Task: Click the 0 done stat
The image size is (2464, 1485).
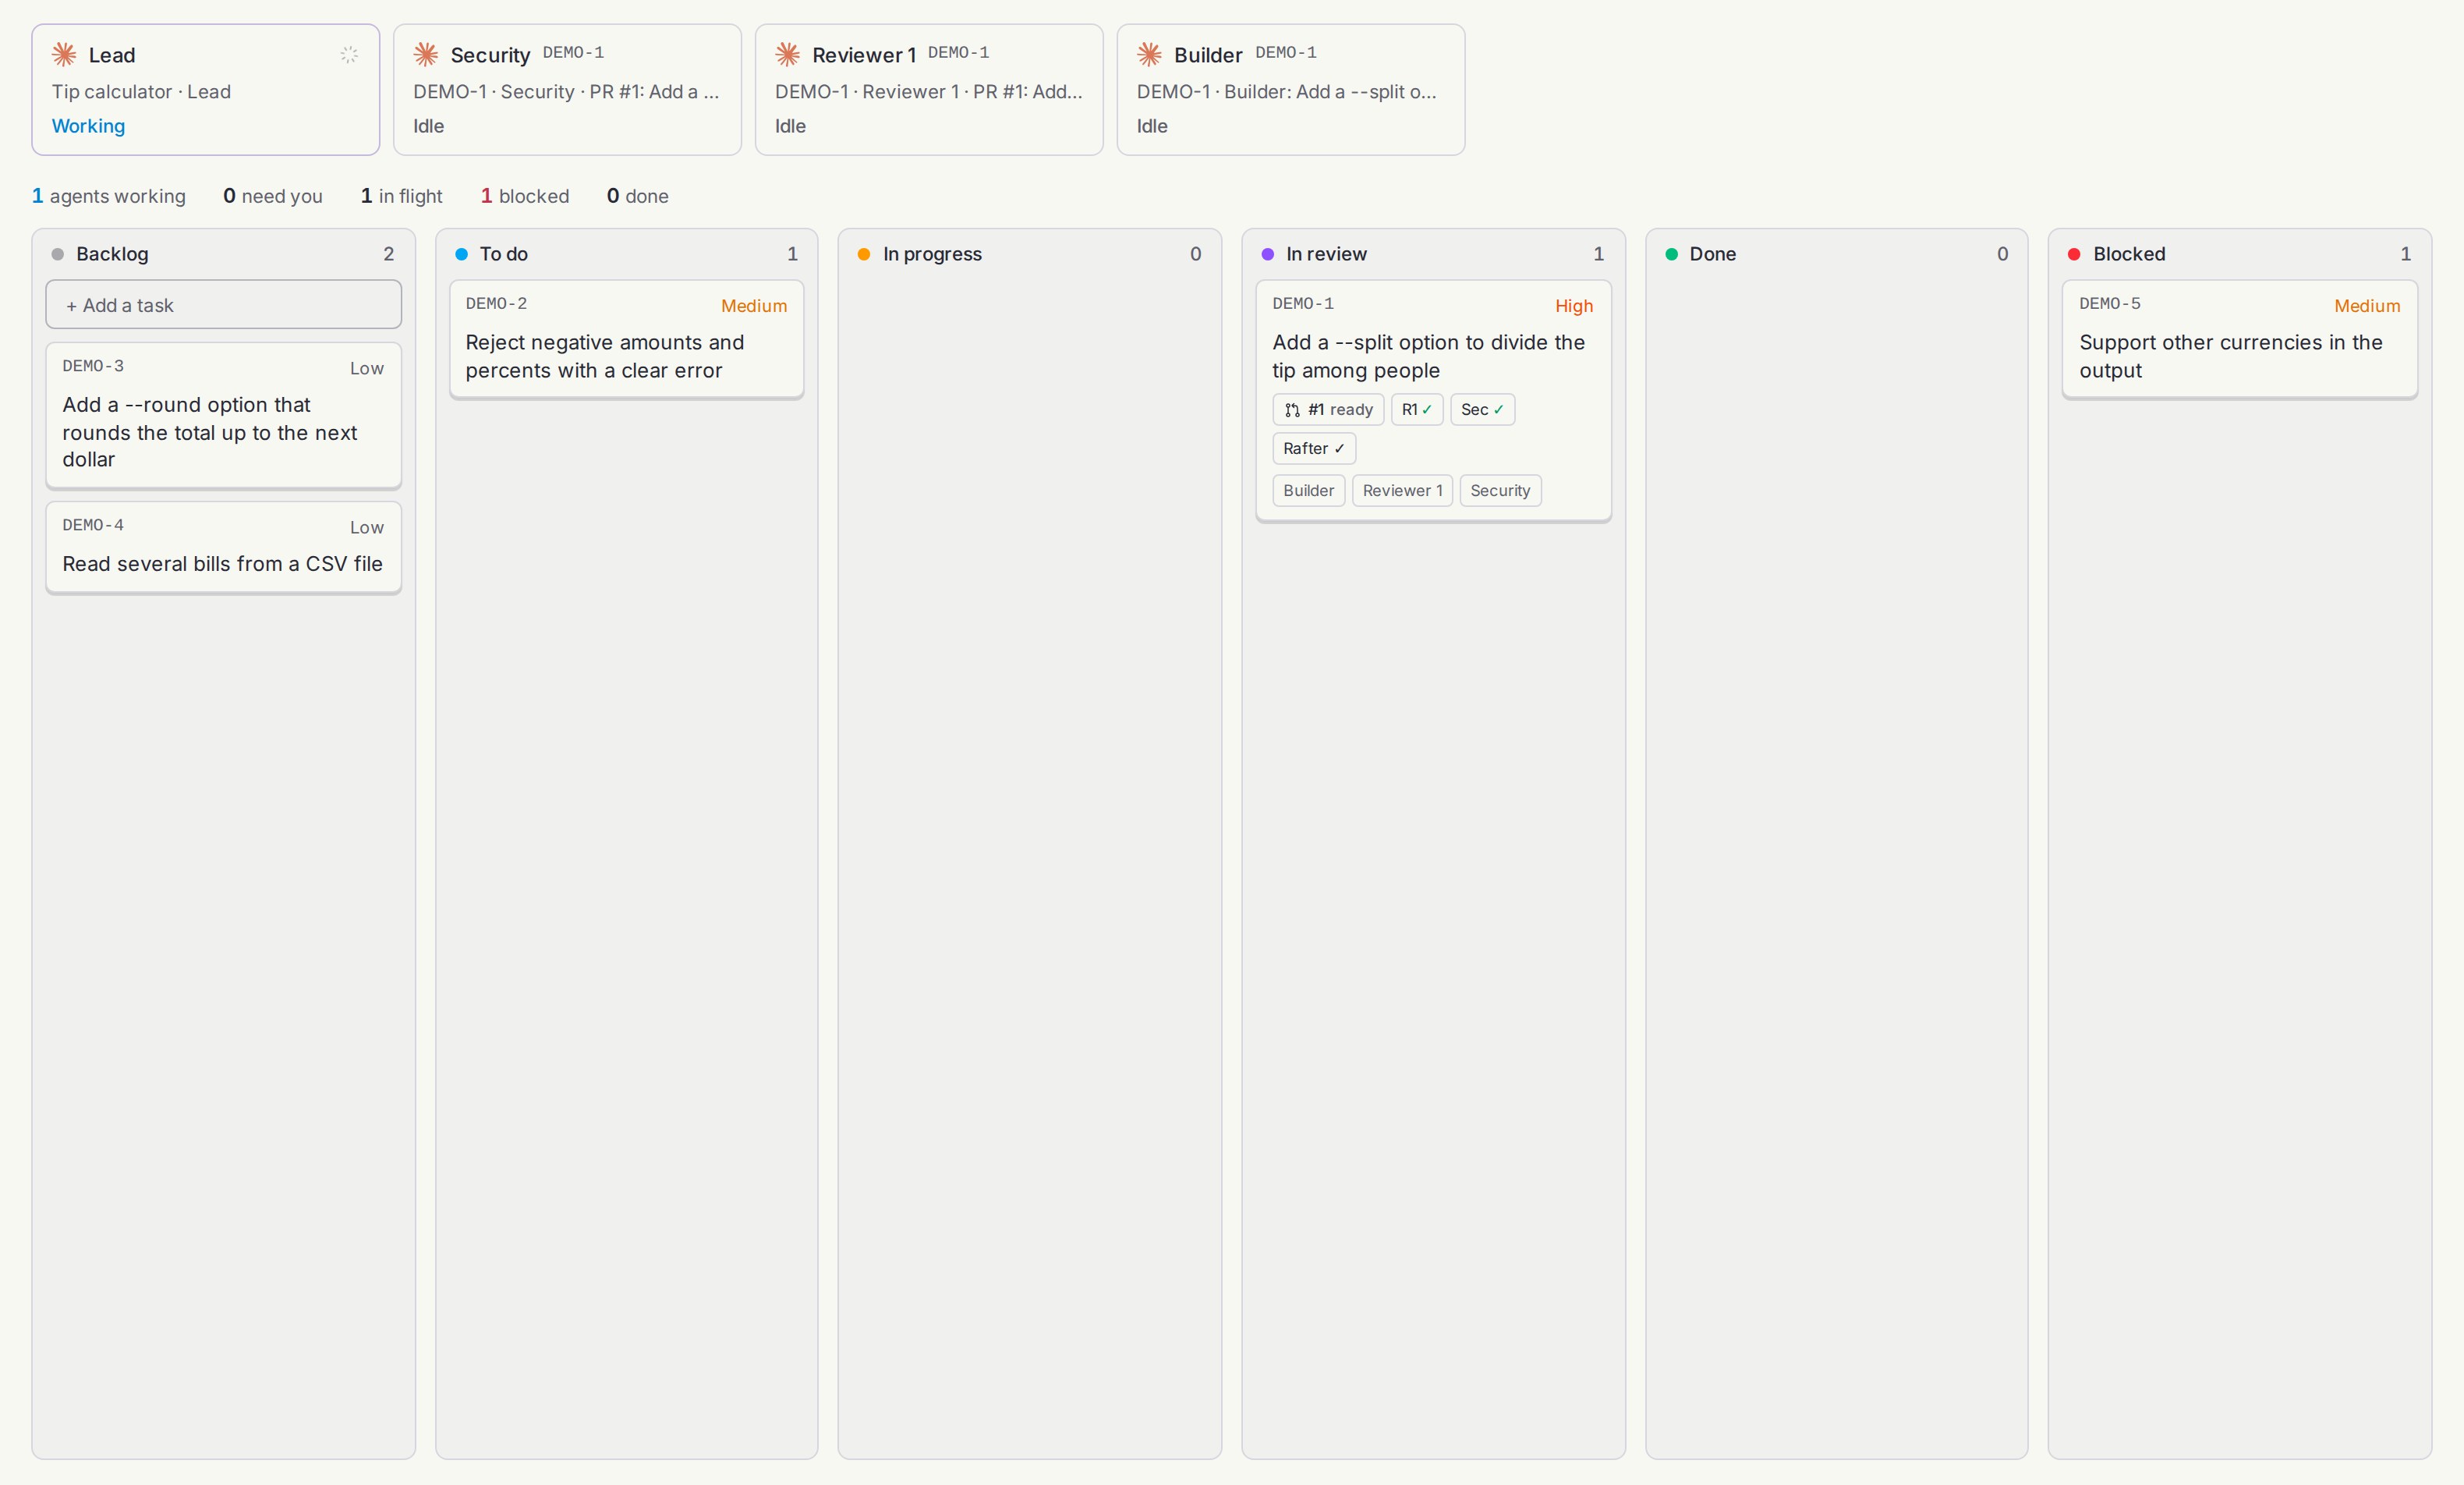Action: (638, 196)
